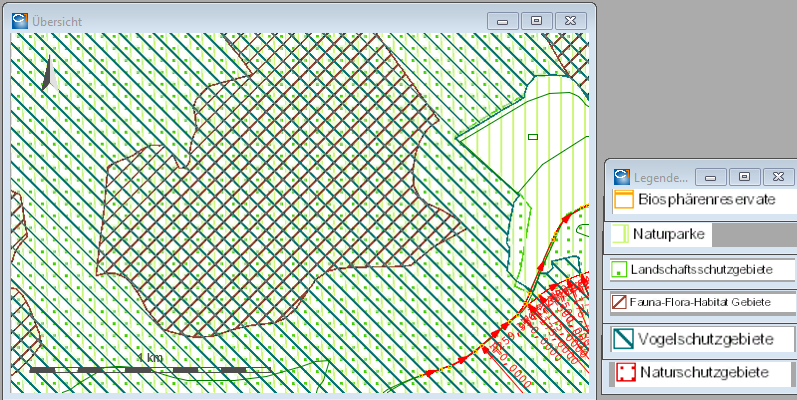Click the Naturschutzgebiete red legend symbol
Image resolution: width=797 pixels, height=400 pixels.
[626, 372]
